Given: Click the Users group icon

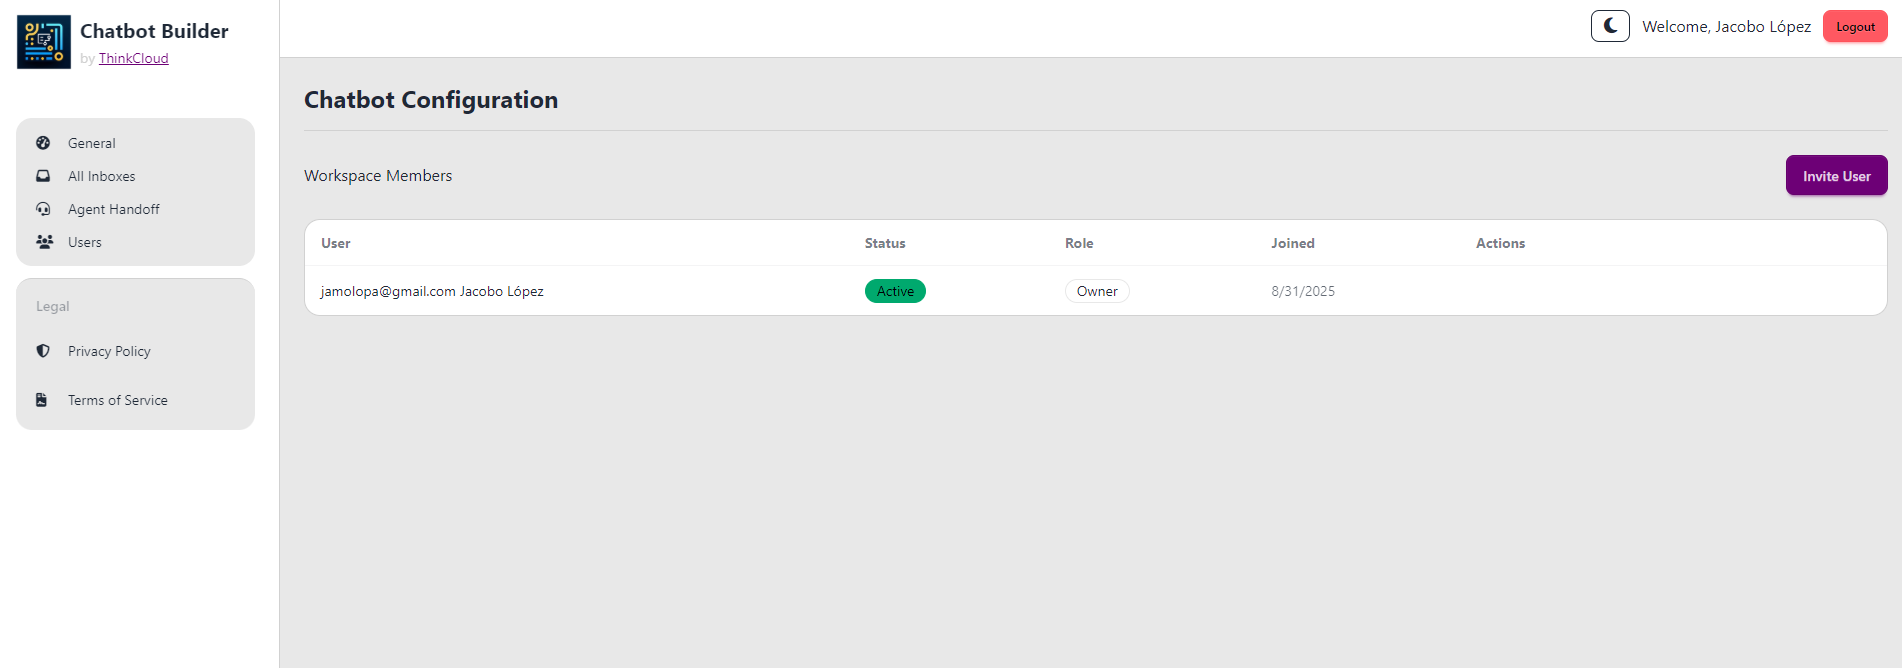Looking at the screenshot, I should click(44, 242).
